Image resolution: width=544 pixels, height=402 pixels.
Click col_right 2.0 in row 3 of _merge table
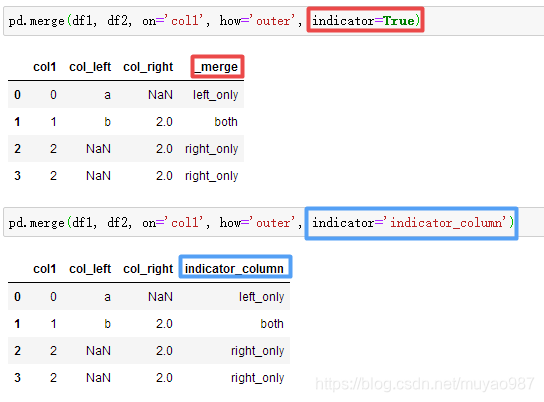(164, 176)
